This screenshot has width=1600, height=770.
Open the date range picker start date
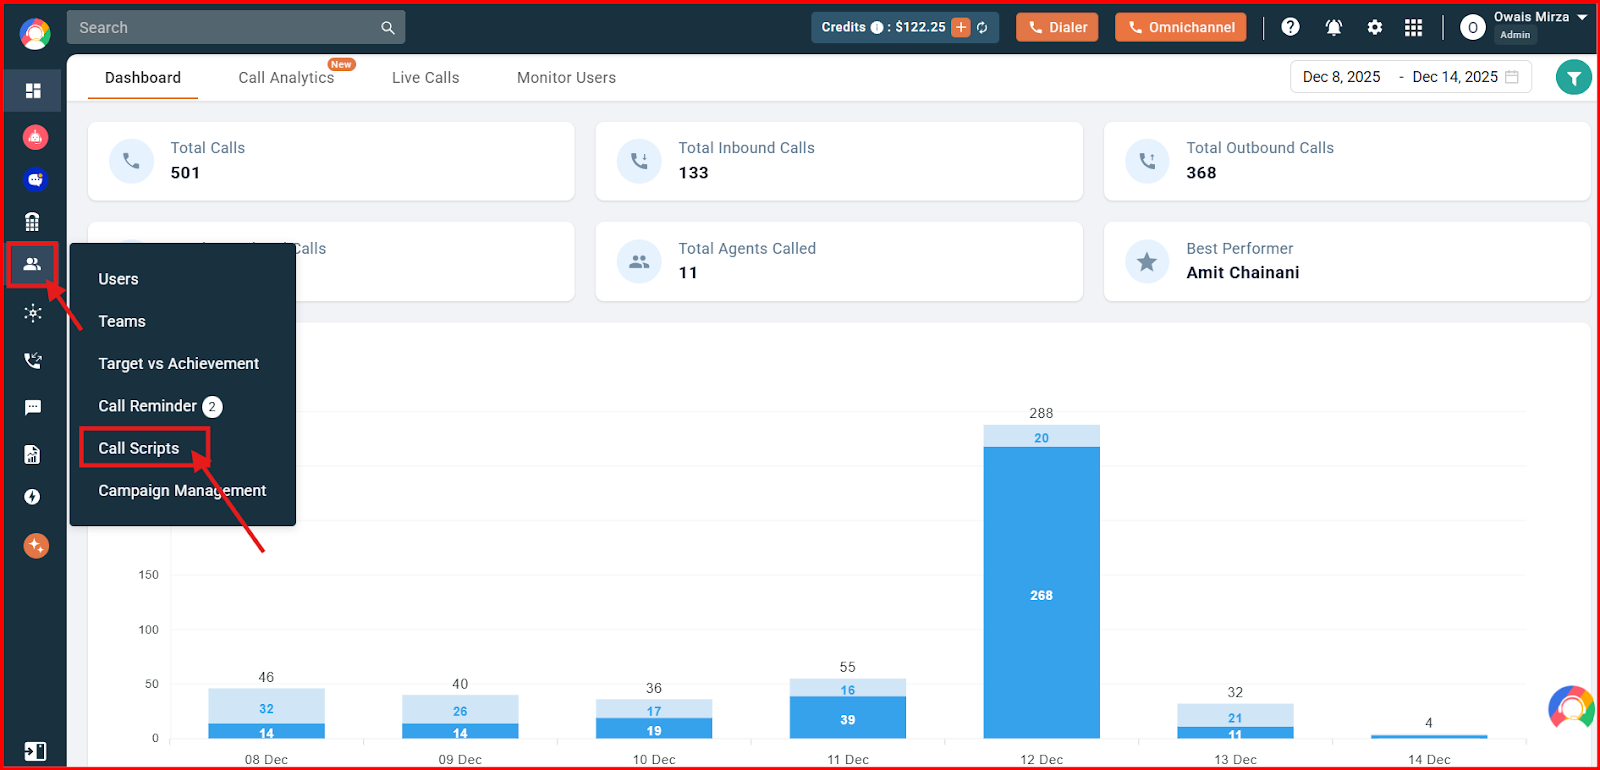pos(1342,77)
